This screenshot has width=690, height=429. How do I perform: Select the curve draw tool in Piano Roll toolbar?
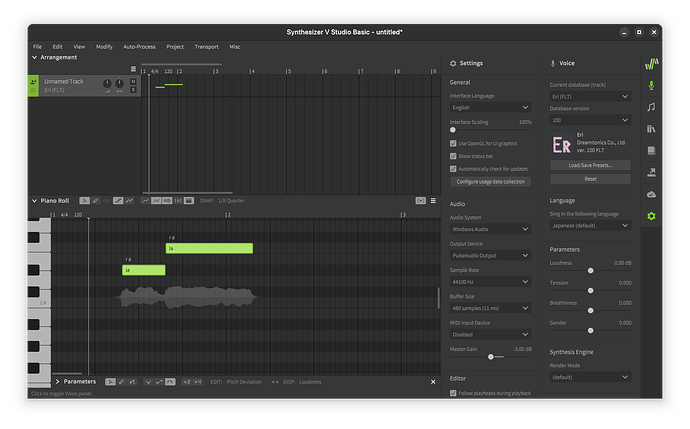pyautogui.click(x=129, y=201)
